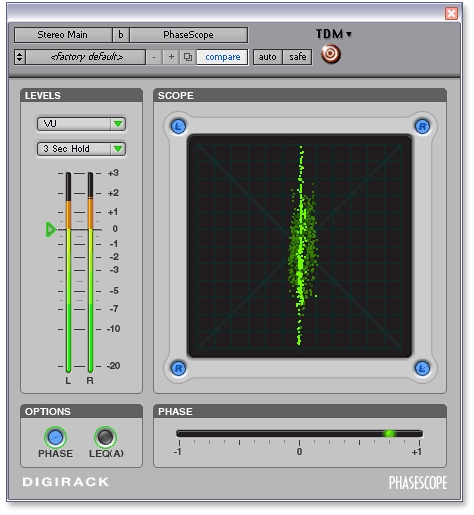Click the LEVELS panel header
The image size is (474, 515).
pyautogui.click(x=81, y=95)
